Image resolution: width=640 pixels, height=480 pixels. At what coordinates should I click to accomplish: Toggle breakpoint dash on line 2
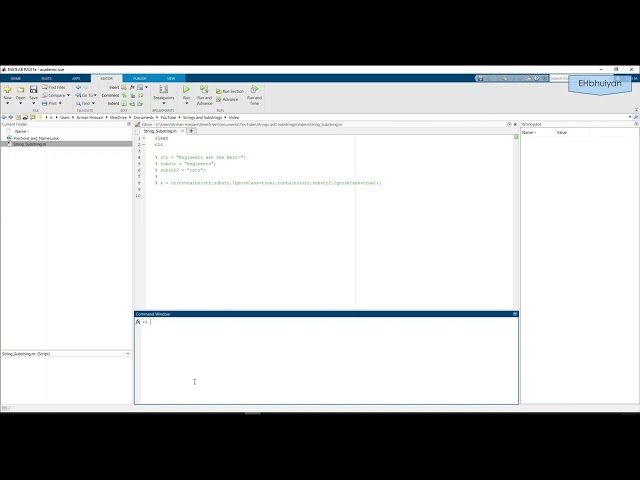point(143,144)
